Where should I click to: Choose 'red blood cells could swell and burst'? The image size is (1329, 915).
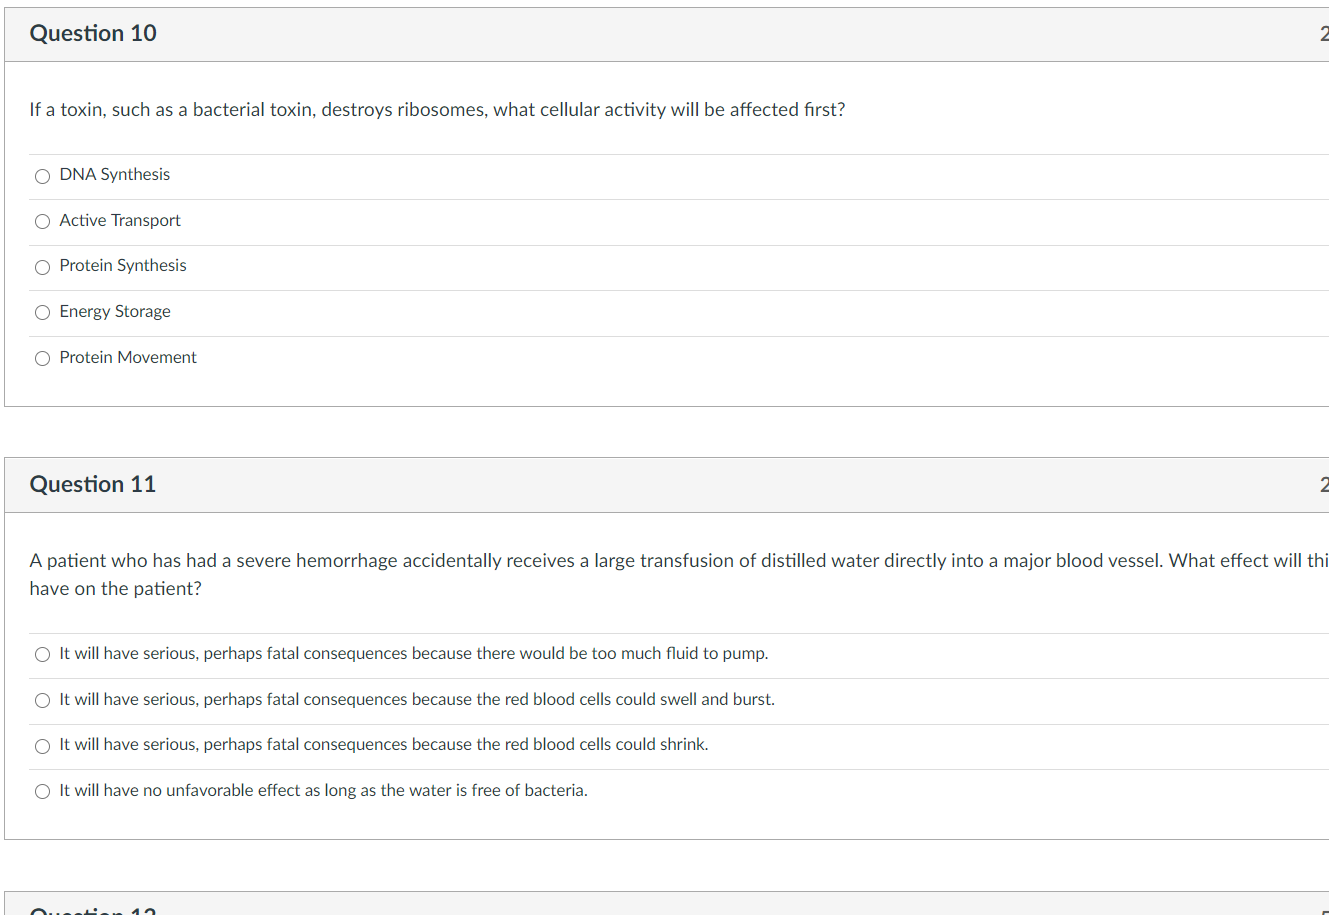42,701
